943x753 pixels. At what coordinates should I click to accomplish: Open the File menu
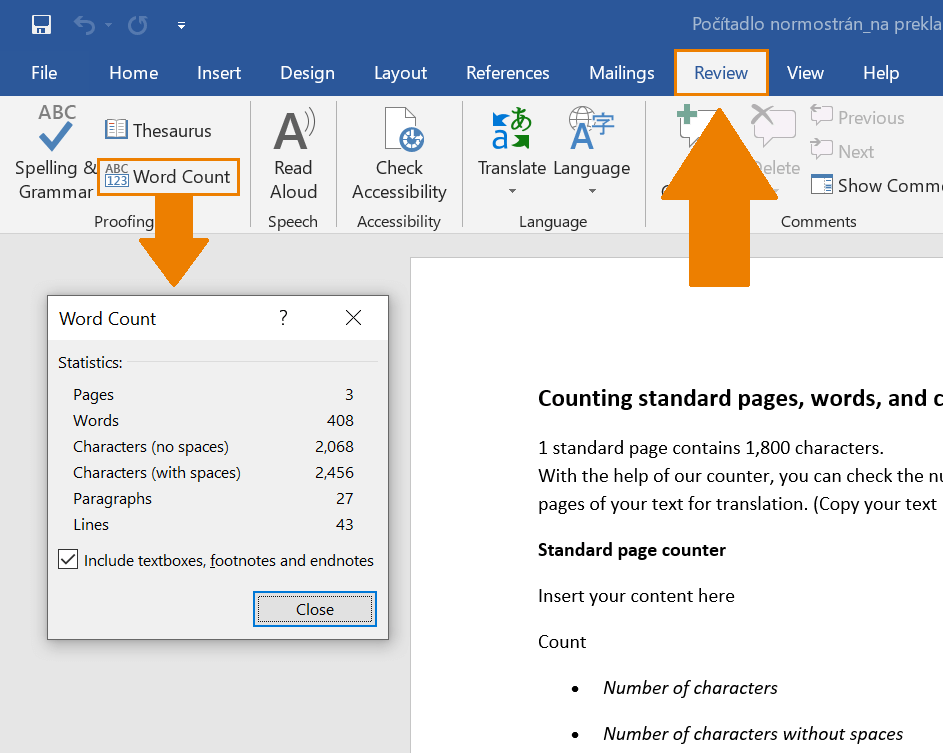click(44, 73)
